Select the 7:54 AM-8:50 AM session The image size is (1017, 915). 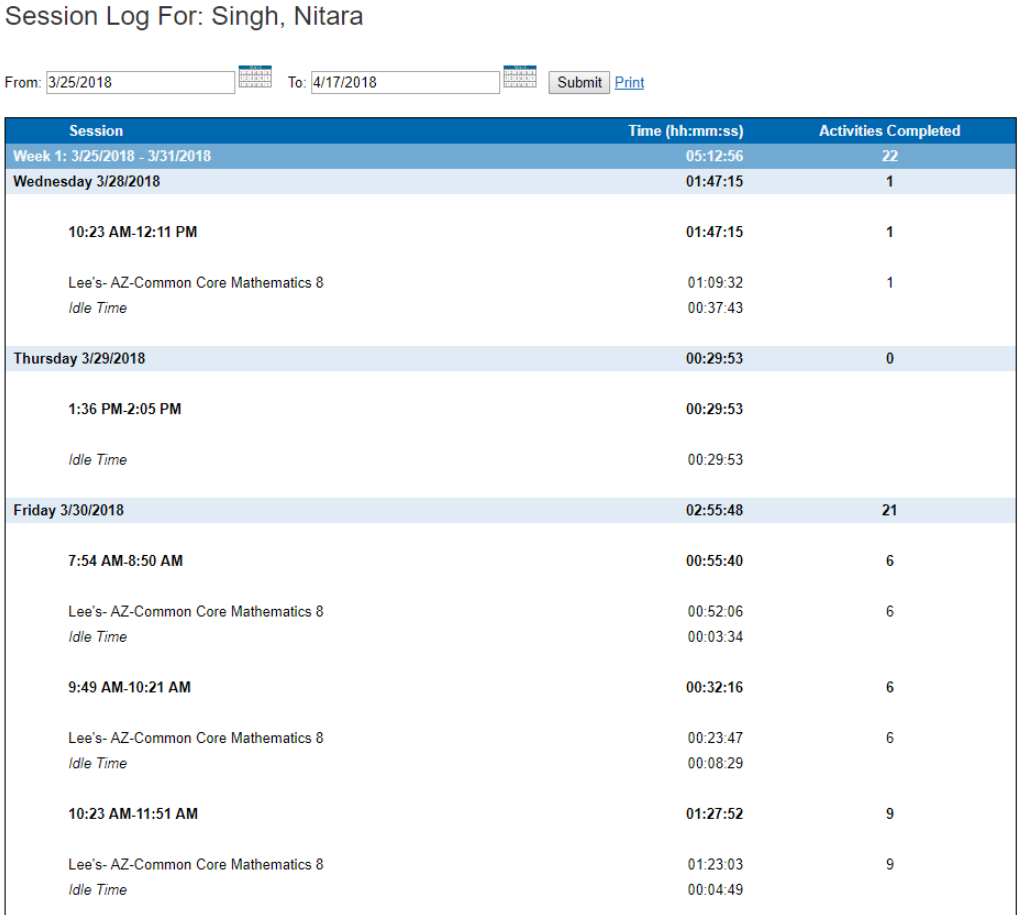click(x=125, y=560)
